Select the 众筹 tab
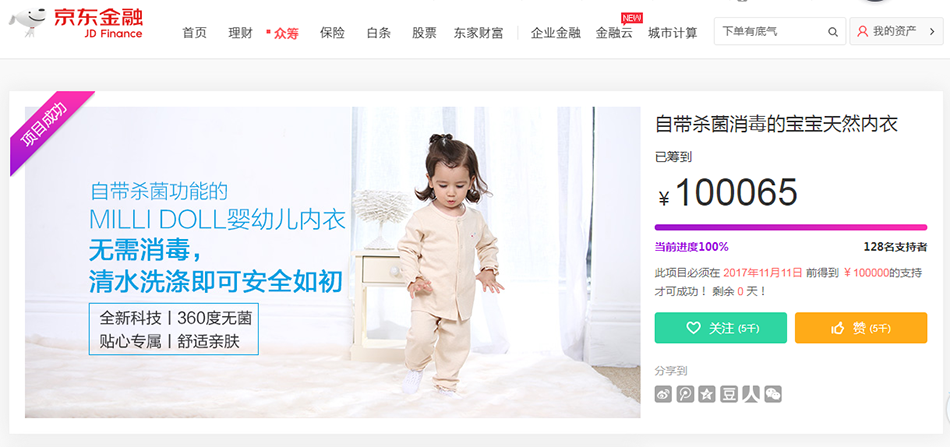 pyautogui.click(x=286, y=33)
